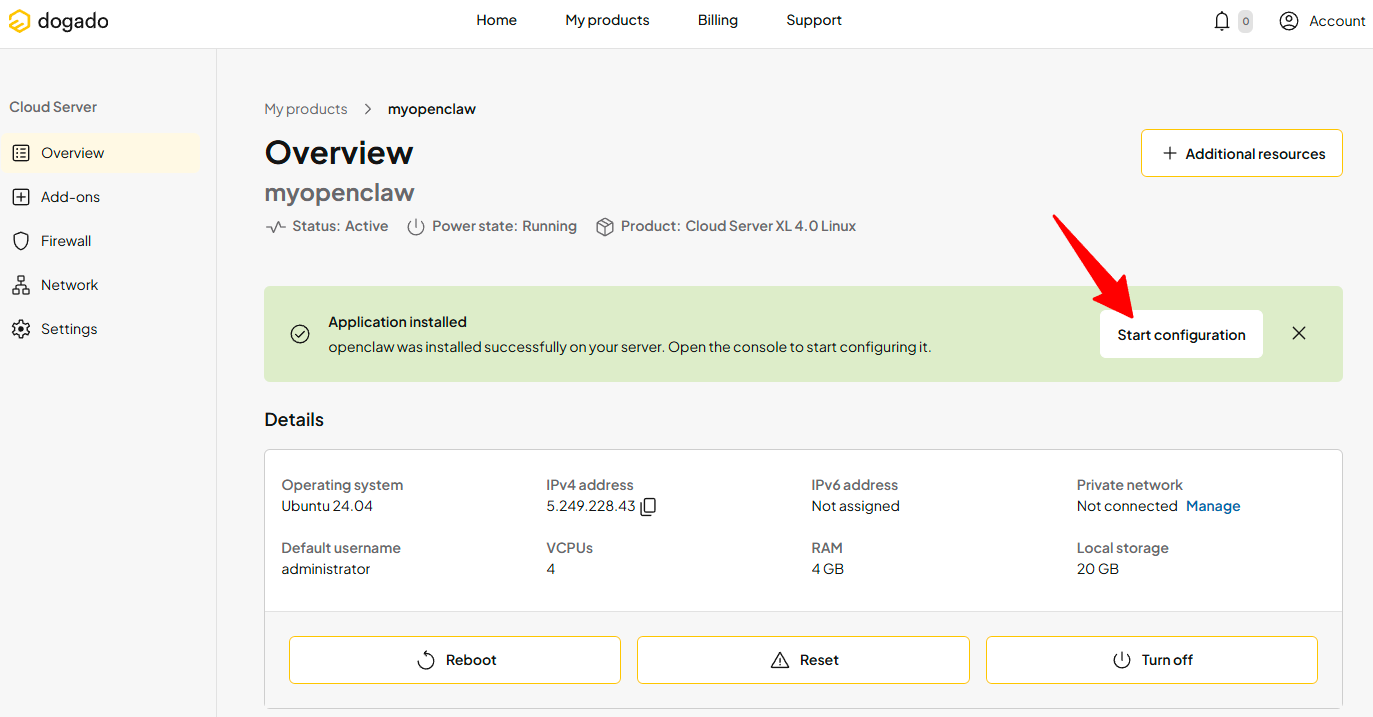Click the Overview list icon in sidebar
Viewport: 1373px width, 717px height.
tap(21, 153)
